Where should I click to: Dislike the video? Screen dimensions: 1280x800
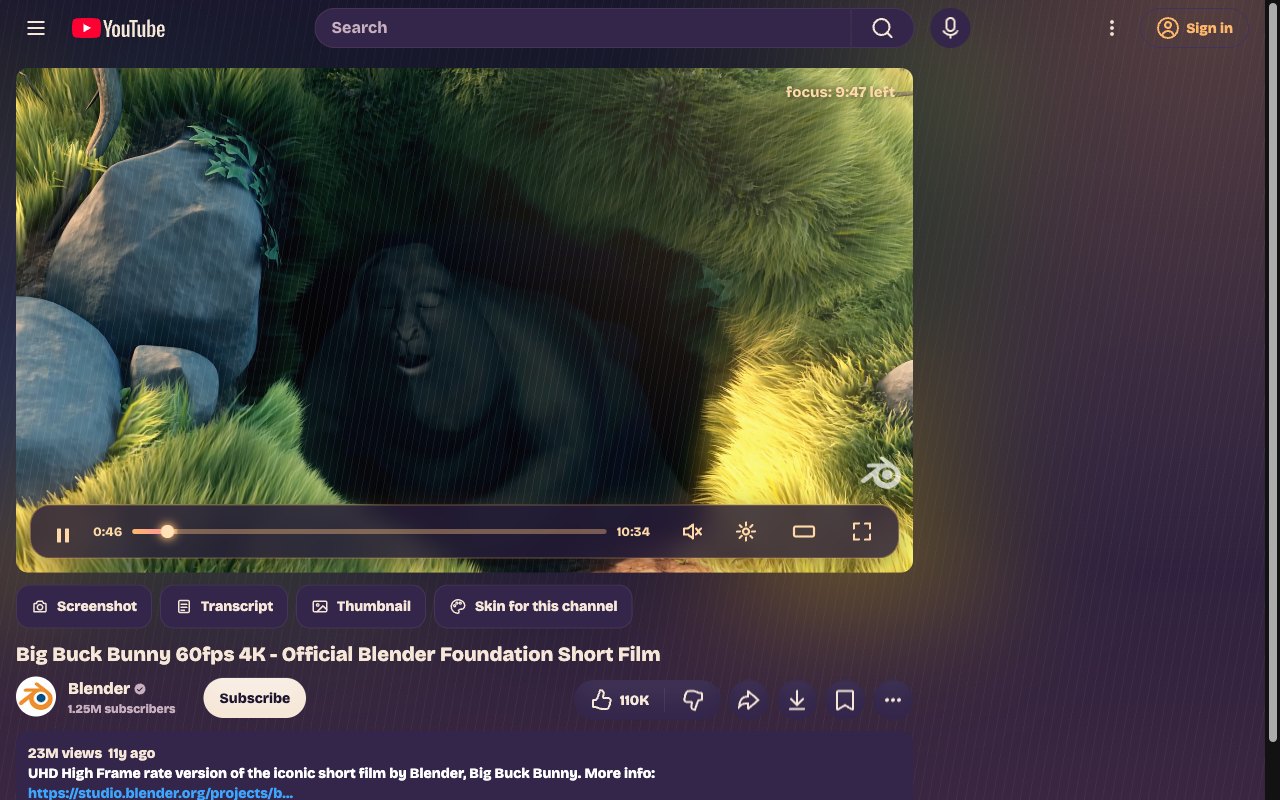(693, 700)
